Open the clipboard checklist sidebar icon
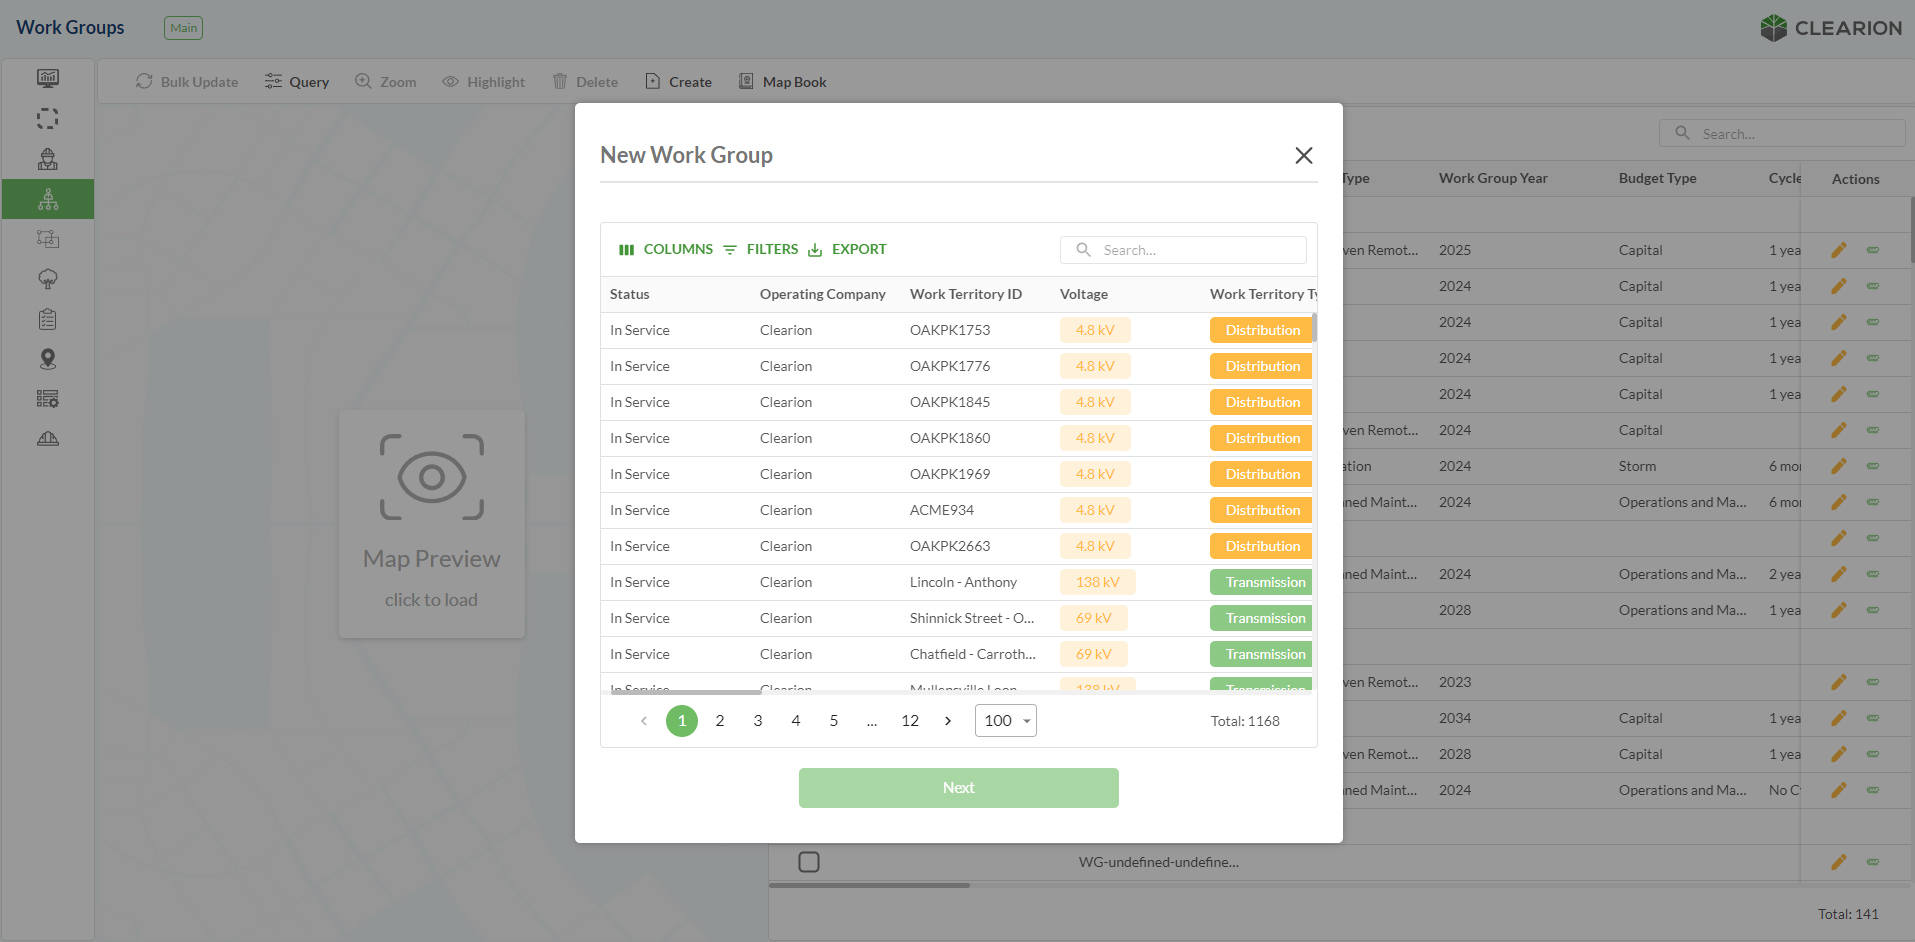The width and height of the screenshot is (1915, 942). coord(47,319)
